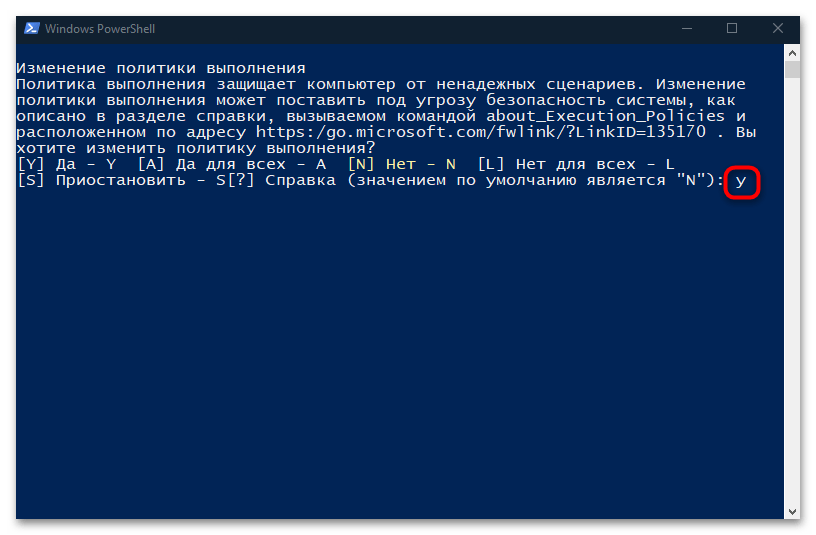
Task: Maximize the Windows PowerShell window
Action: click(732, 28)
